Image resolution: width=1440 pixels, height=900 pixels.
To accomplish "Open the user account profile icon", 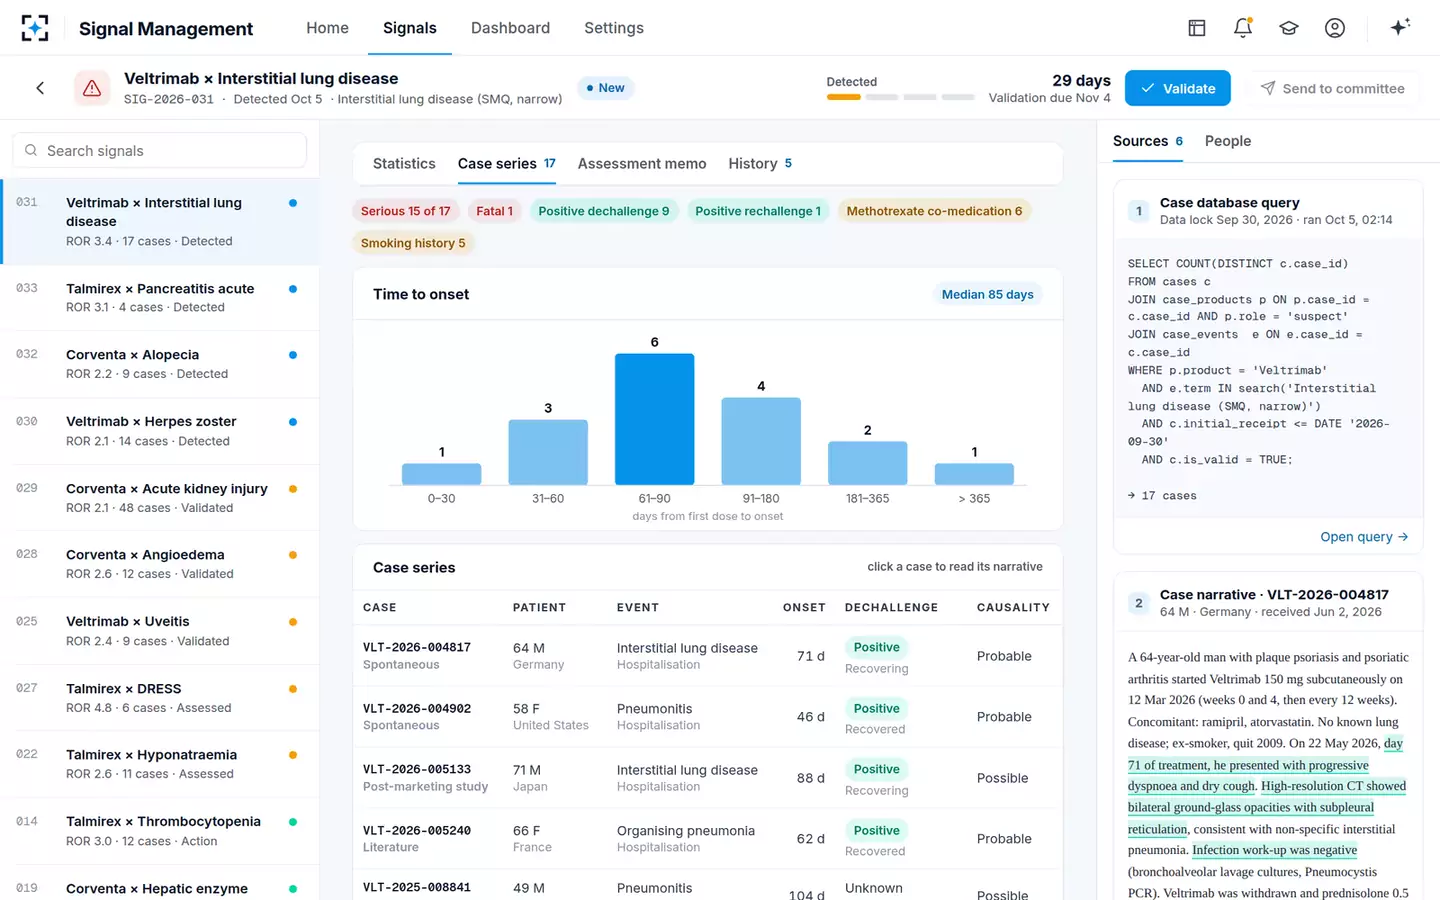I will [1335, 28].
